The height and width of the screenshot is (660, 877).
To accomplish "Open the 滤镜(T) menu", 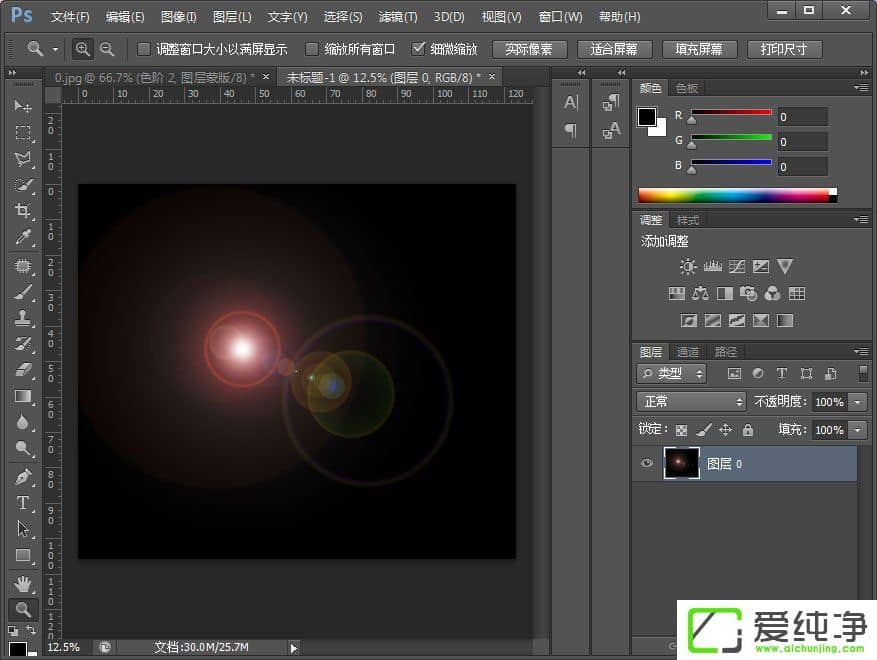I will (398, 17).
